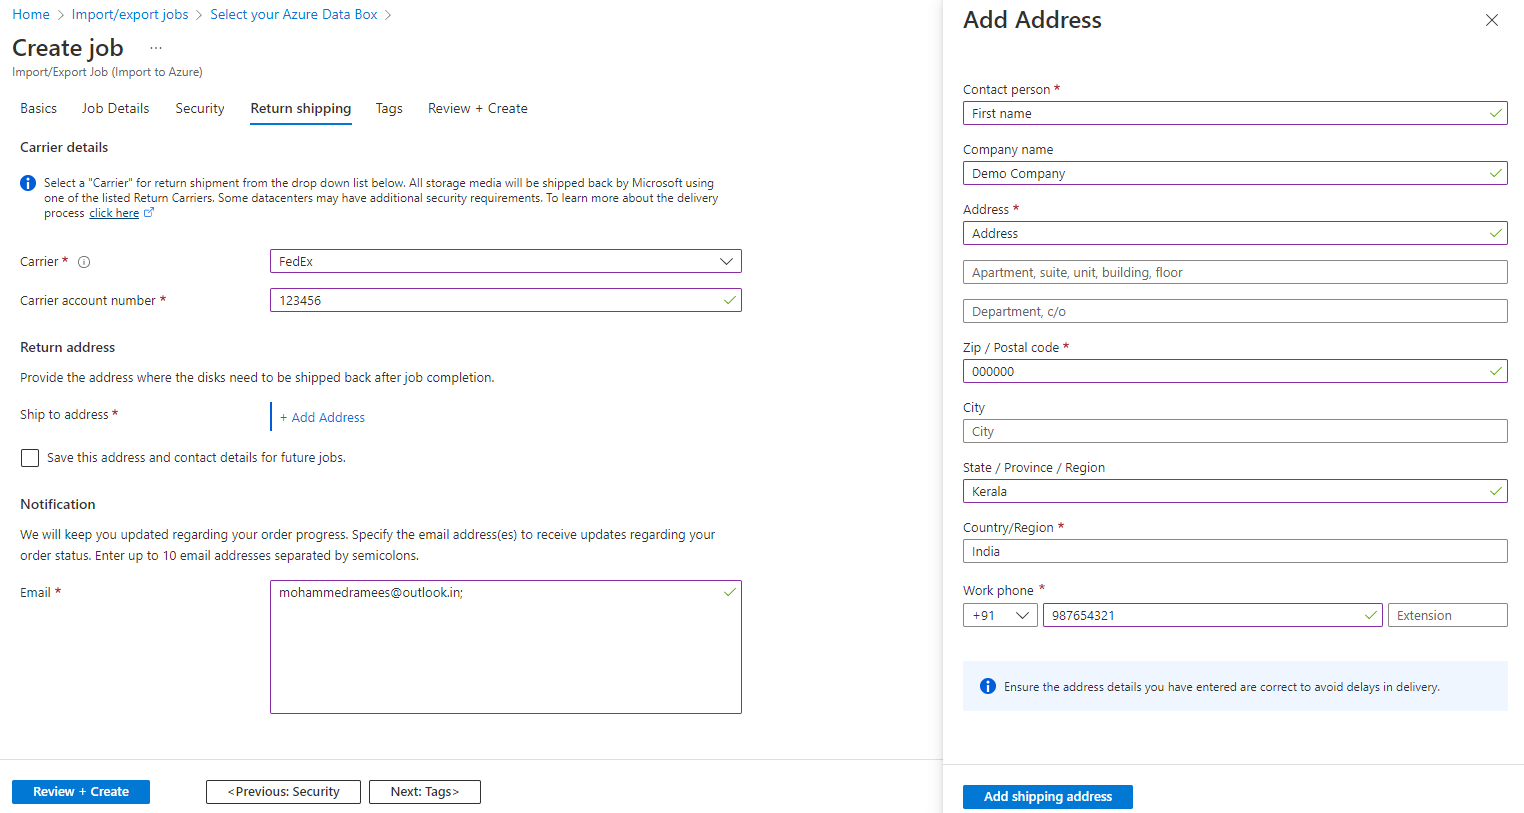Click the Work phone number field
This screenshot has width=1524, height=813.
(x=1213, y=615)
